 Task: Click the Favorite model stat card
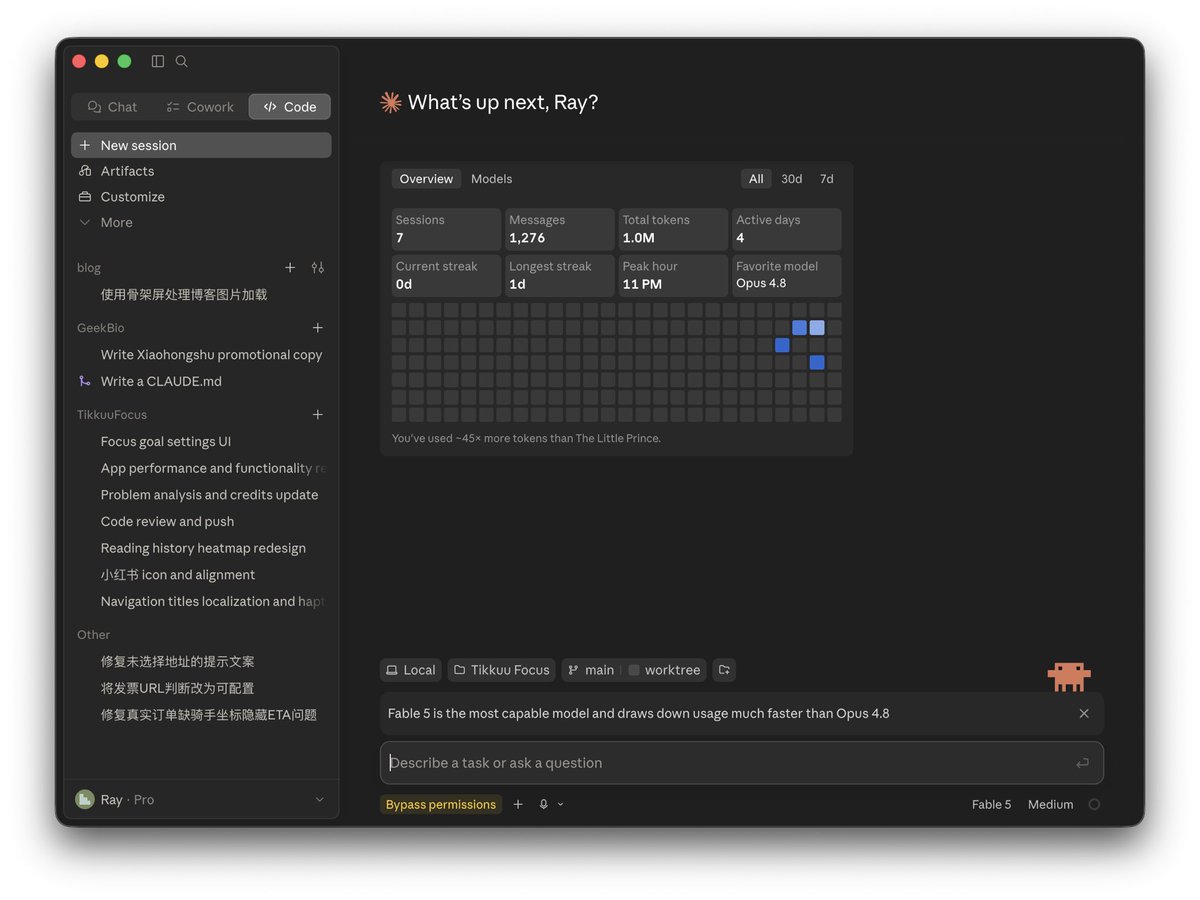click(787, 275)
